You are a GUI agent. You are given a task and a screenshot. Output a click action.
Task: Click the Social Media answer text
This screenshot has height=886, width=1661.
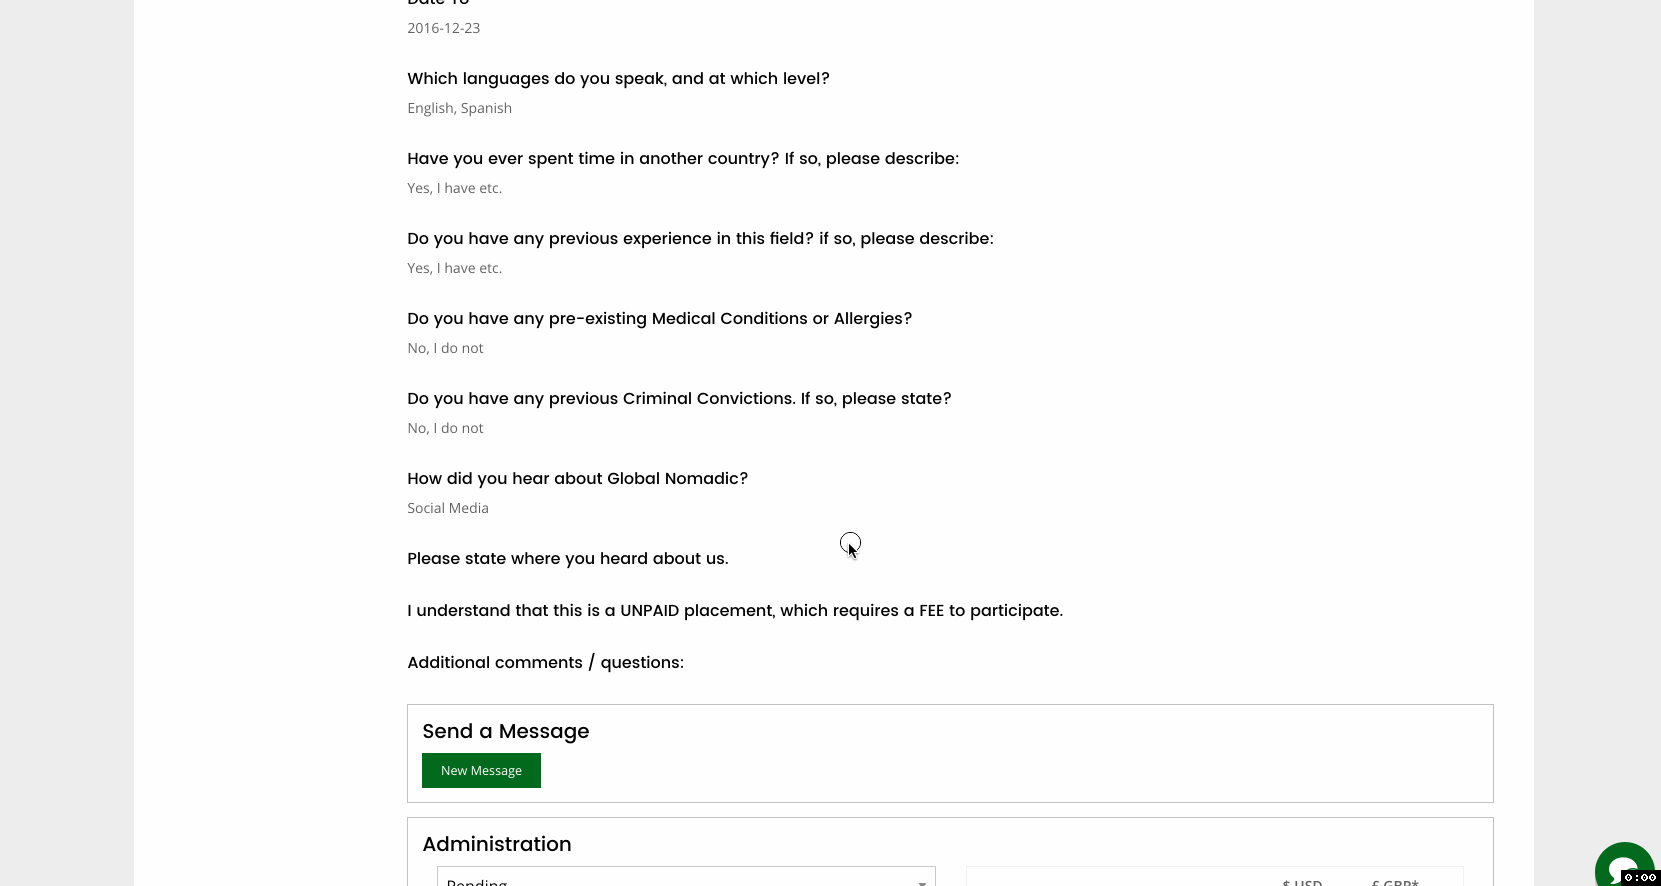tap(447, 508)
